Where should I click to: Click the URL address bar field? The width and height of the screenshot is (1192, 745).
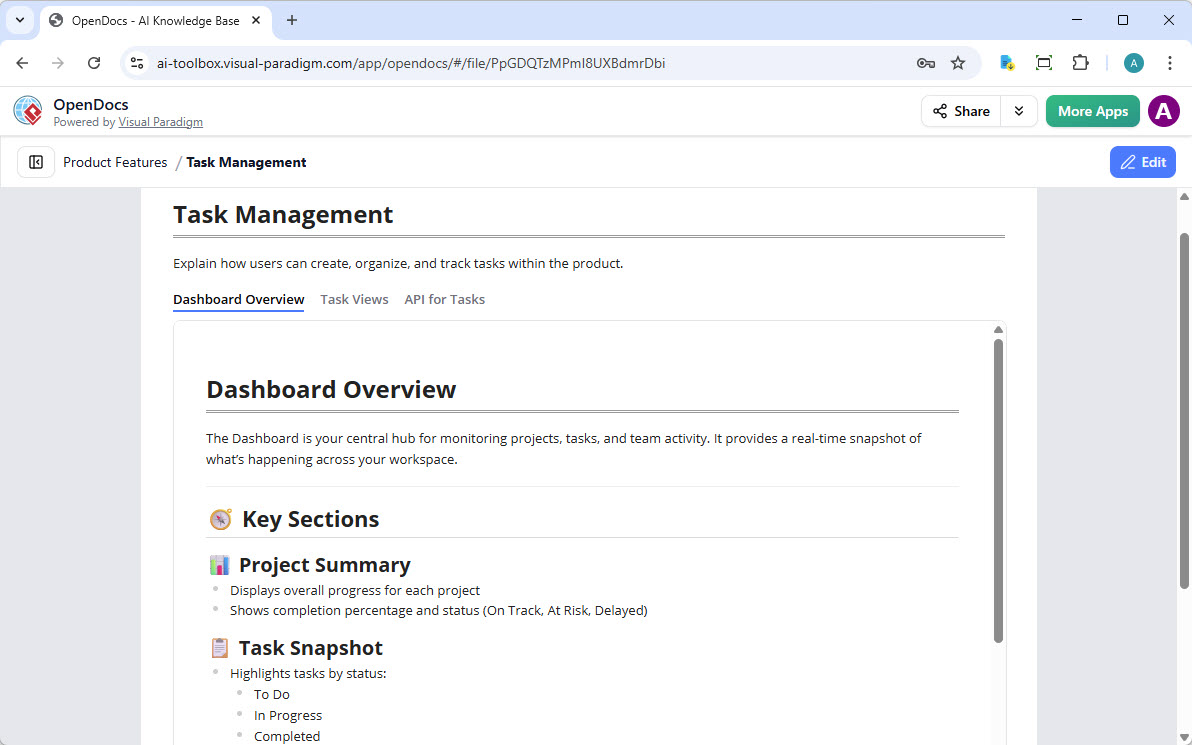pyautogui.click(x=520, y=63)
